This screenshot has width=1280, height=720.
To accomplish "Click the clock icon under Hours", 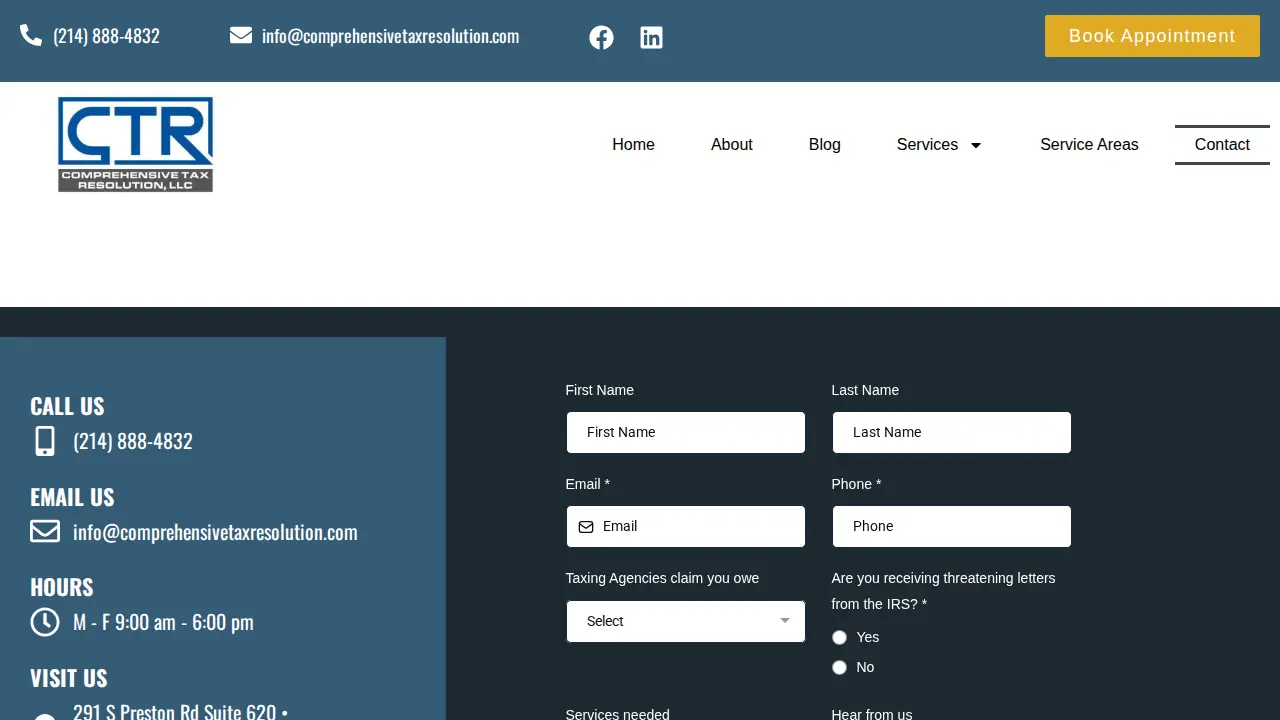I will click(45, 622).
